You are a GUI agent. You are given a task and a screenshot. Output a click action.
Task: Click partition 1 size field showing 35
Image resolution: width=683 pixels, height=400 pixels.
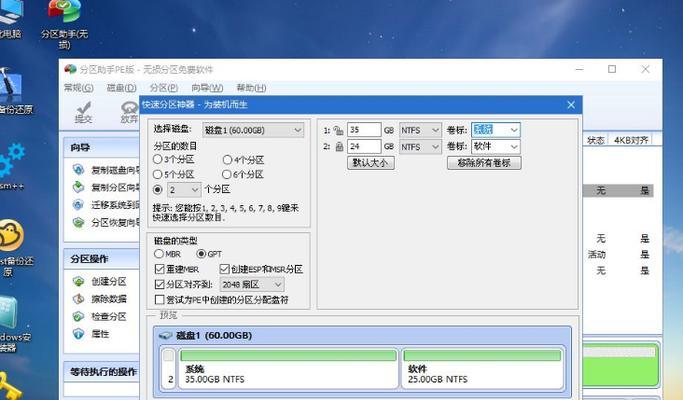click(x=364, y=130)
